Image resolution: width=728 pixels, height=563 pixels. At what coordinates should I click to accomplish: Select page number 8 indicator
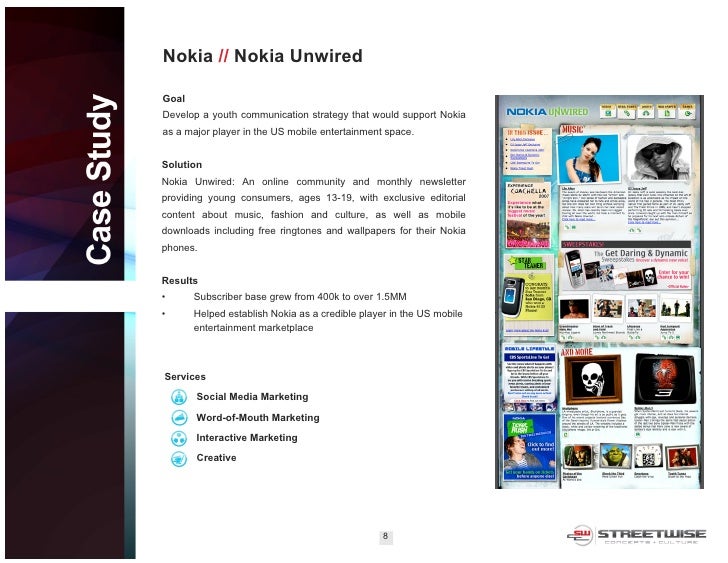click(x=385, y=536)
